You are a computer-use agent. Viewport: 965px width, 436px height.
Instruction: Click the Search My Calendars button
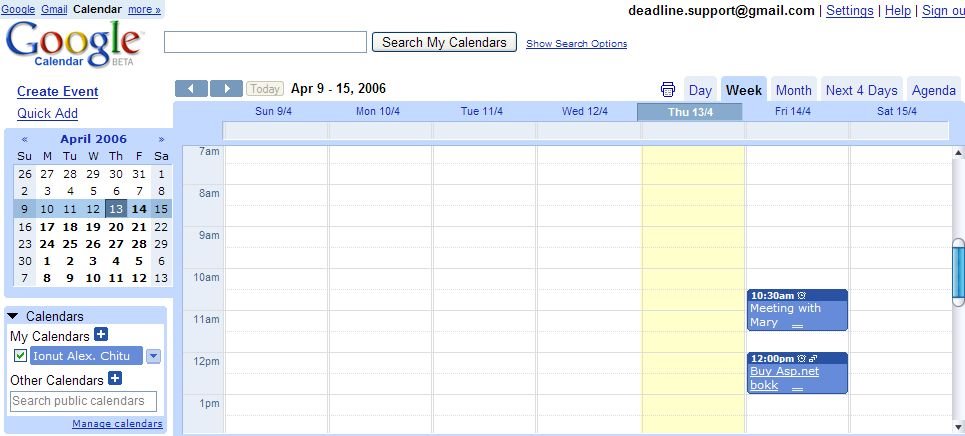pos(444,42)
